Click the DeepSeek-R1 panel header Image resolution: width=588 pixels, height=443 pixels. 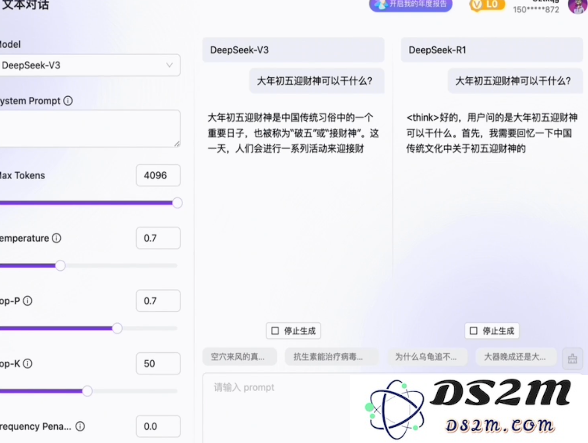[492, 50]
